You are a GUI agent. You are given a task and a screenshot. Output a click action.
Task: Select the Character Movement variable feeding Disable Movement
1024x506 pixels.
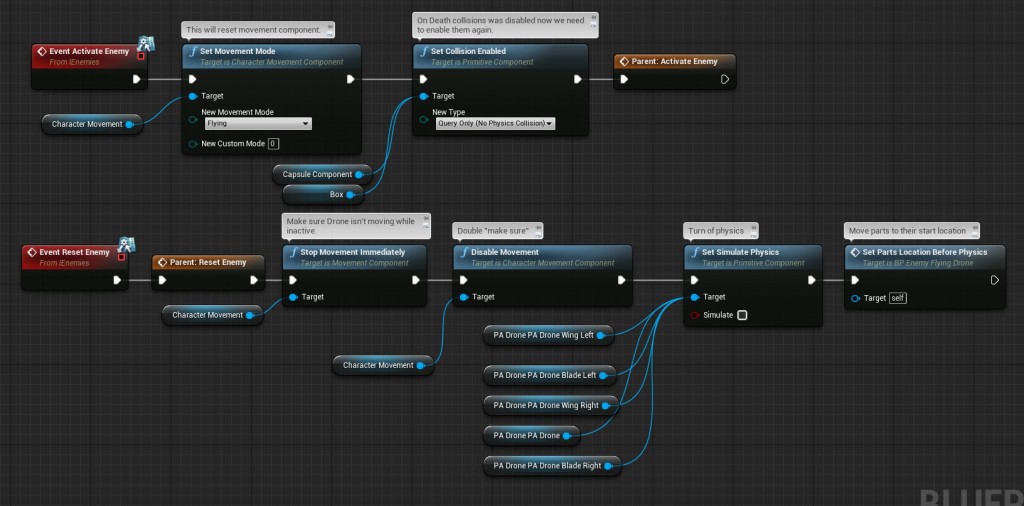click(x=383, y=365)
